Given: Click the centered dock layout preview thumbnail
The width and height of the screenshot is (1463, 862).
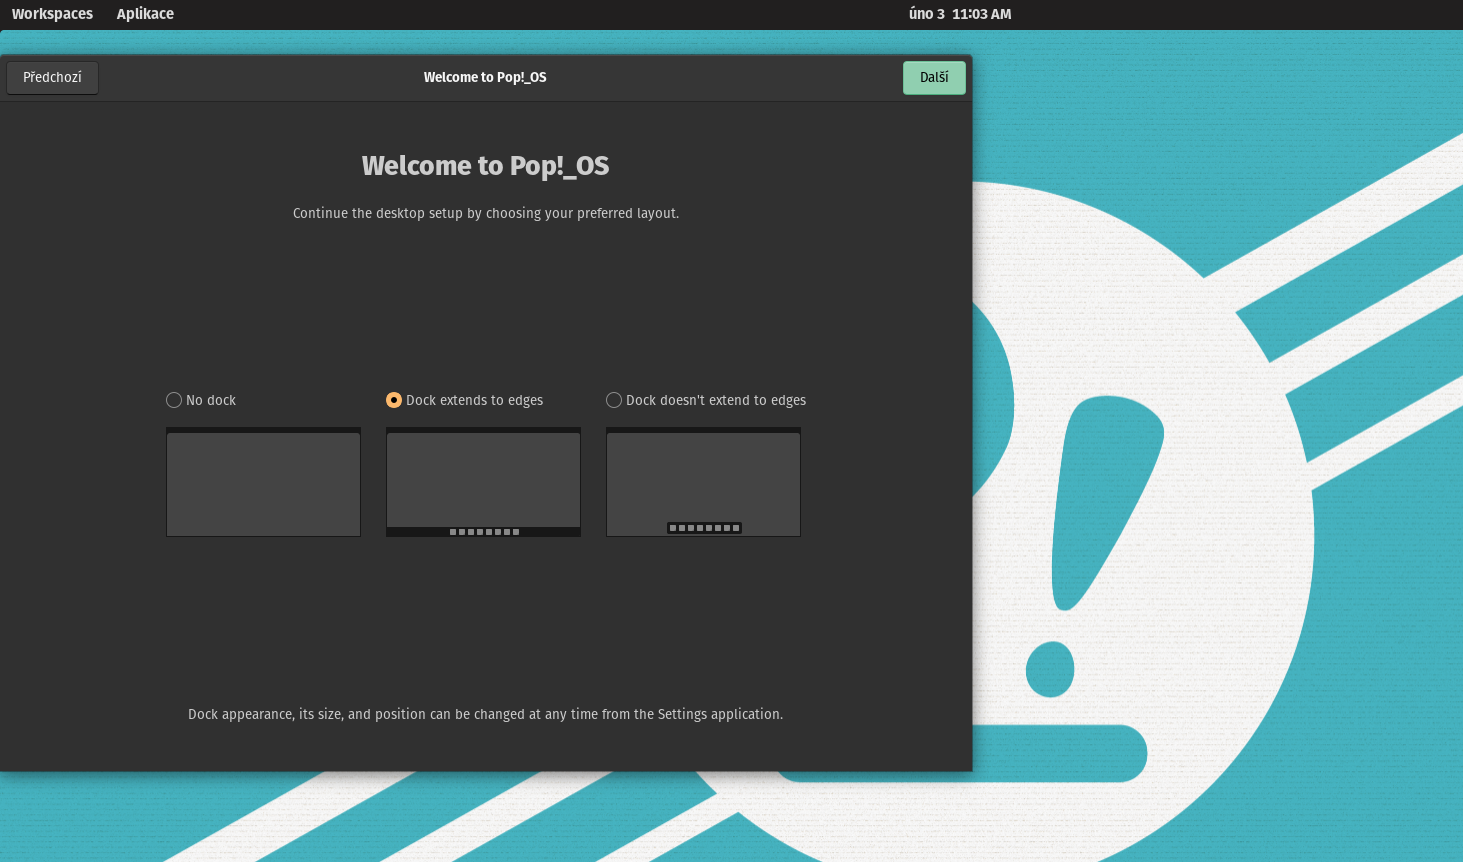Looking at the screenshot, I should pyautogui.click(x=703, y=482).
